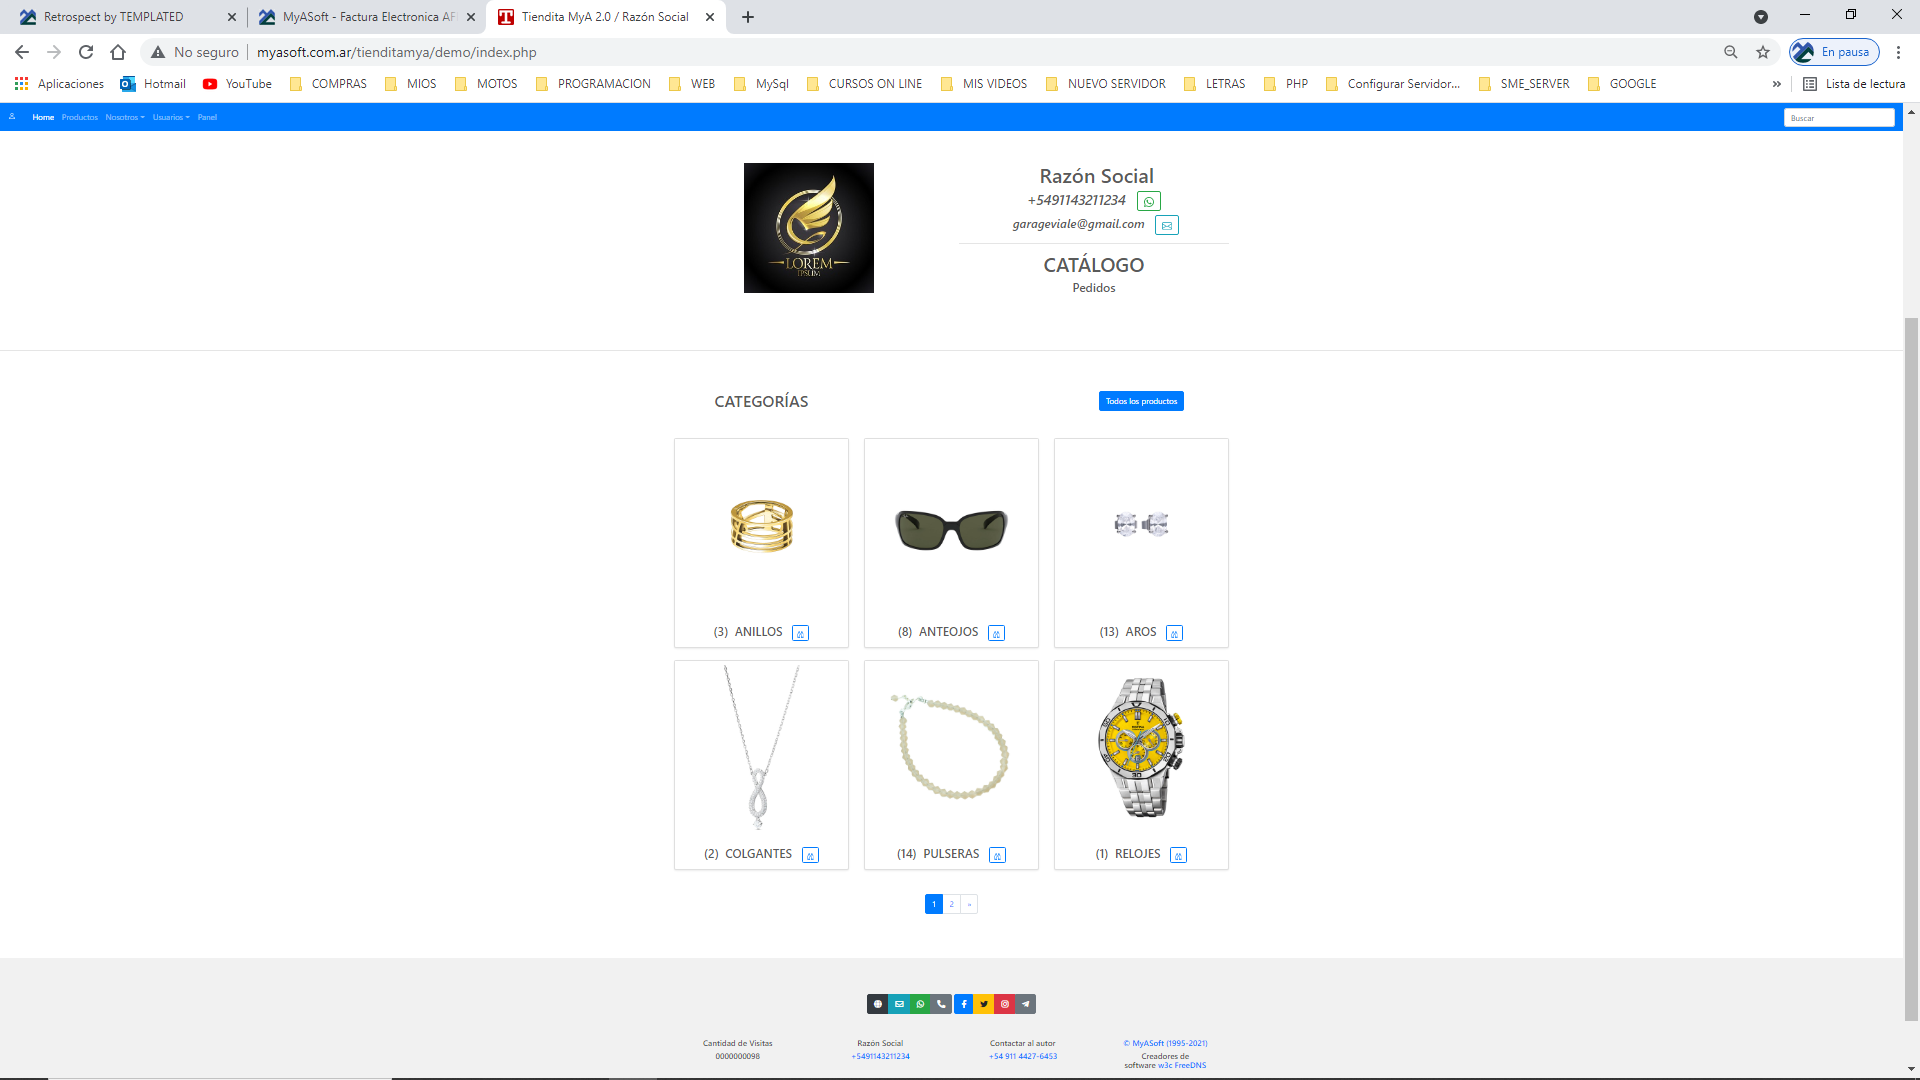Click the browser home icon
1920x1080 pixels.
coord(118,52)
